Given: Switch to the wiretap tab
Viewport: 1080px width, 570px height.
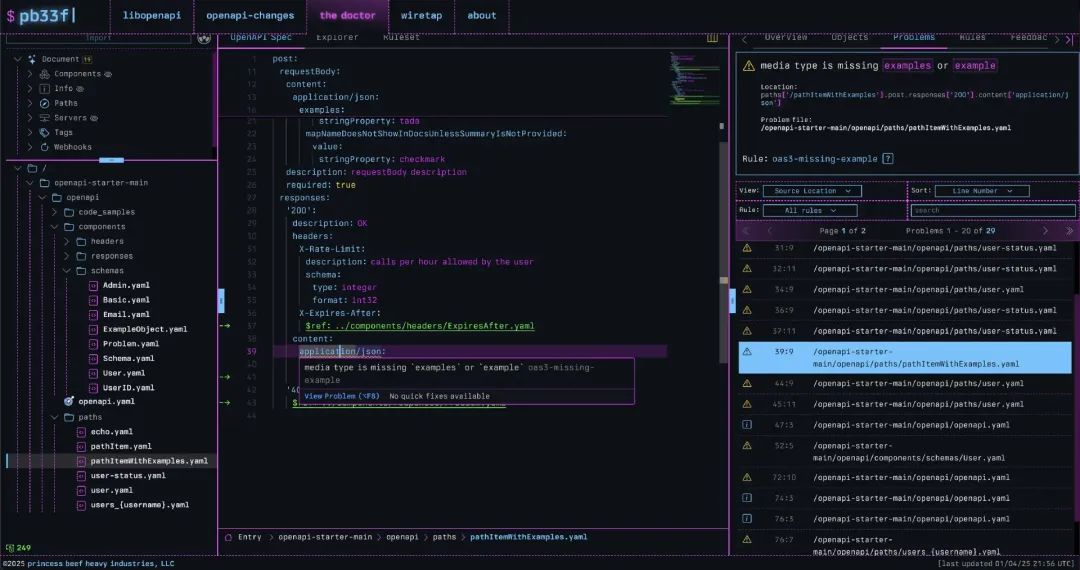Looking at the screenshot, I should 421,16.
